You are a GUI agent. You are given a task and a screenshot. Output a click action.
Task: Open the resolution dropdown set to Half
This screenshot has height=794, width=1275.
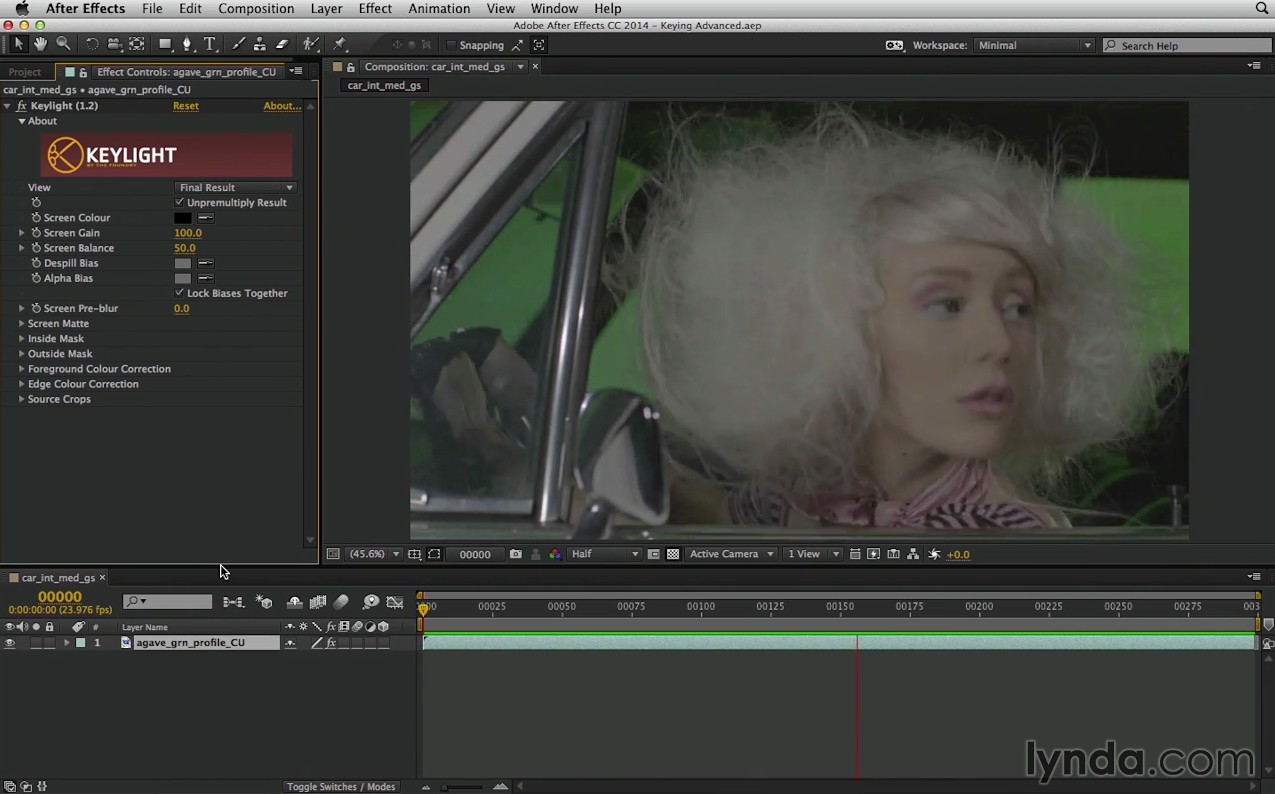pos(604,554)
